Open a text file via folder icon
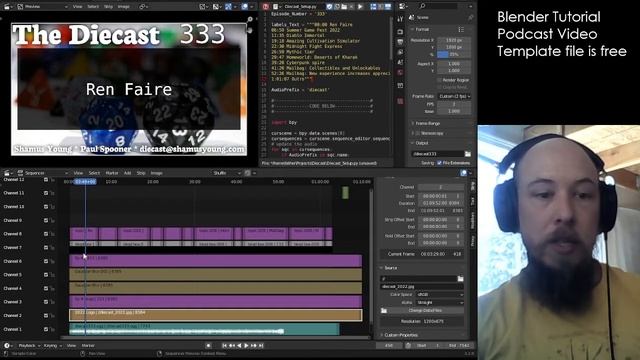Screen dimensions: 640x360 click(x=344, y=7)
